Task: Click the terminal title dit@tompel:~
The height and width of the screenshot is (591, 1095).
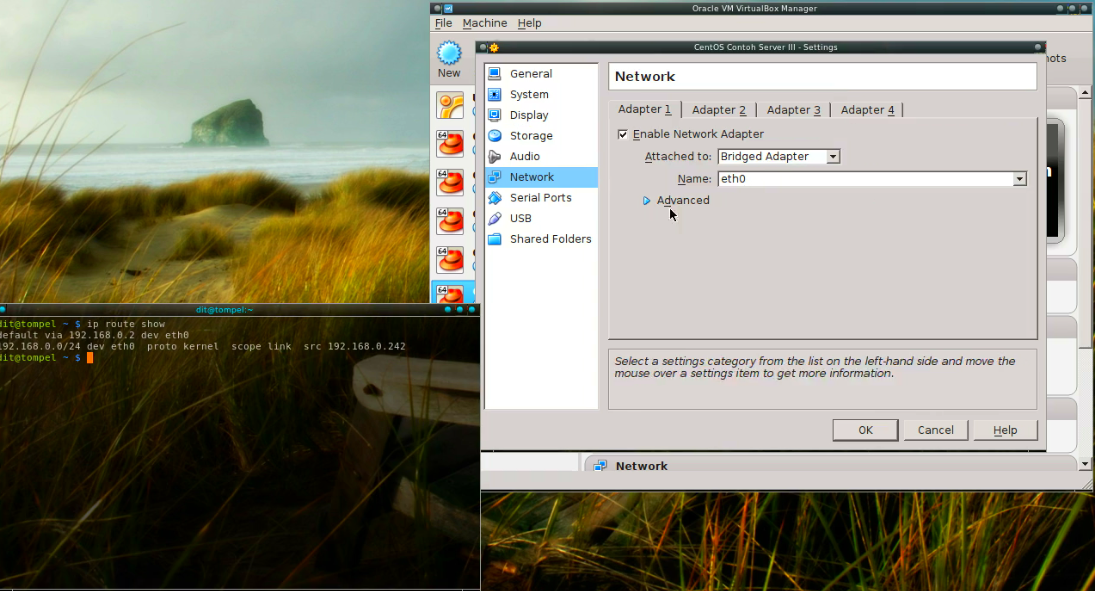Action: (224, 309)
